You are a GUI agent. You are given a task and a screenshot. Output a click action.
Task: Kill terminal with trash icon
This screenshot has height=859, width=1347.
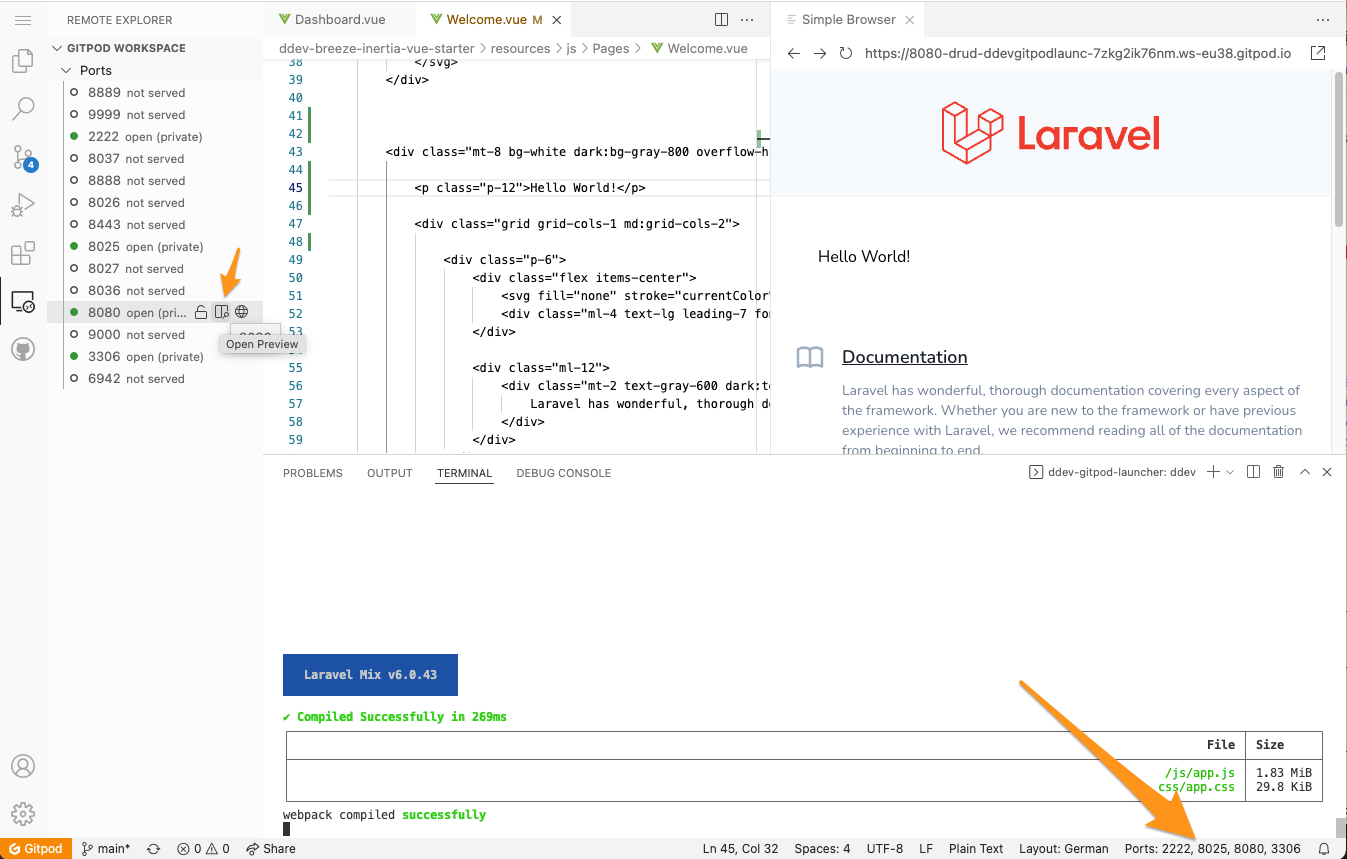coord(1278,472)
